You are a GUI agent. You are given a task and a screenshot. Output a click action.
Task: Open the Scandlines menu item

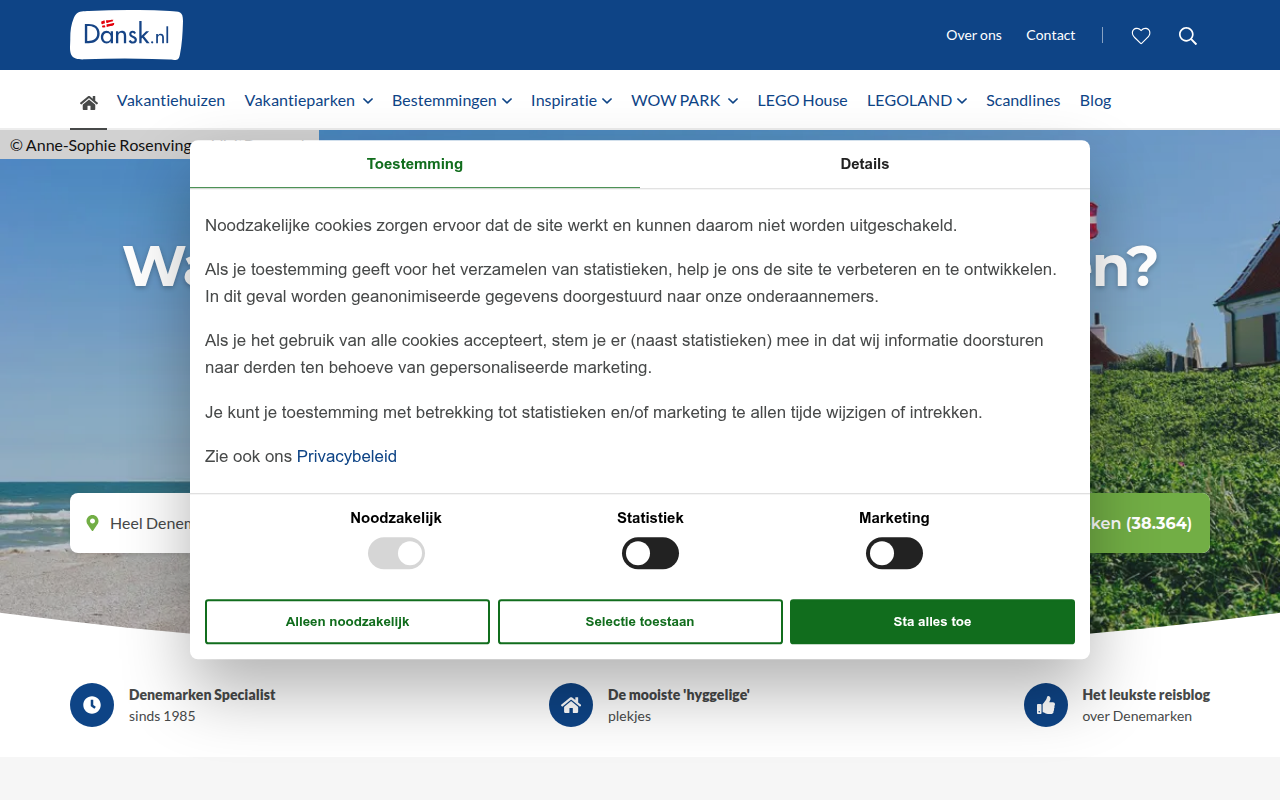click(x=1023, y=100)
